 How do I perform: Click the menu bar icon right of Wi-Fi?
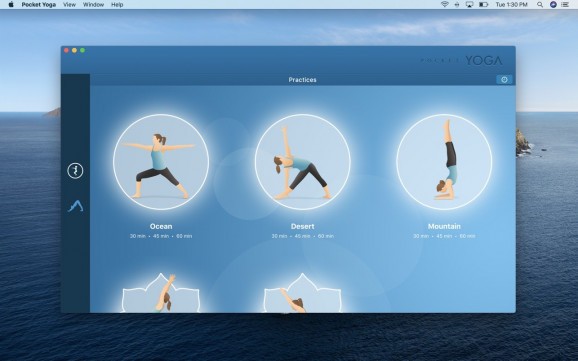(457, 4)
